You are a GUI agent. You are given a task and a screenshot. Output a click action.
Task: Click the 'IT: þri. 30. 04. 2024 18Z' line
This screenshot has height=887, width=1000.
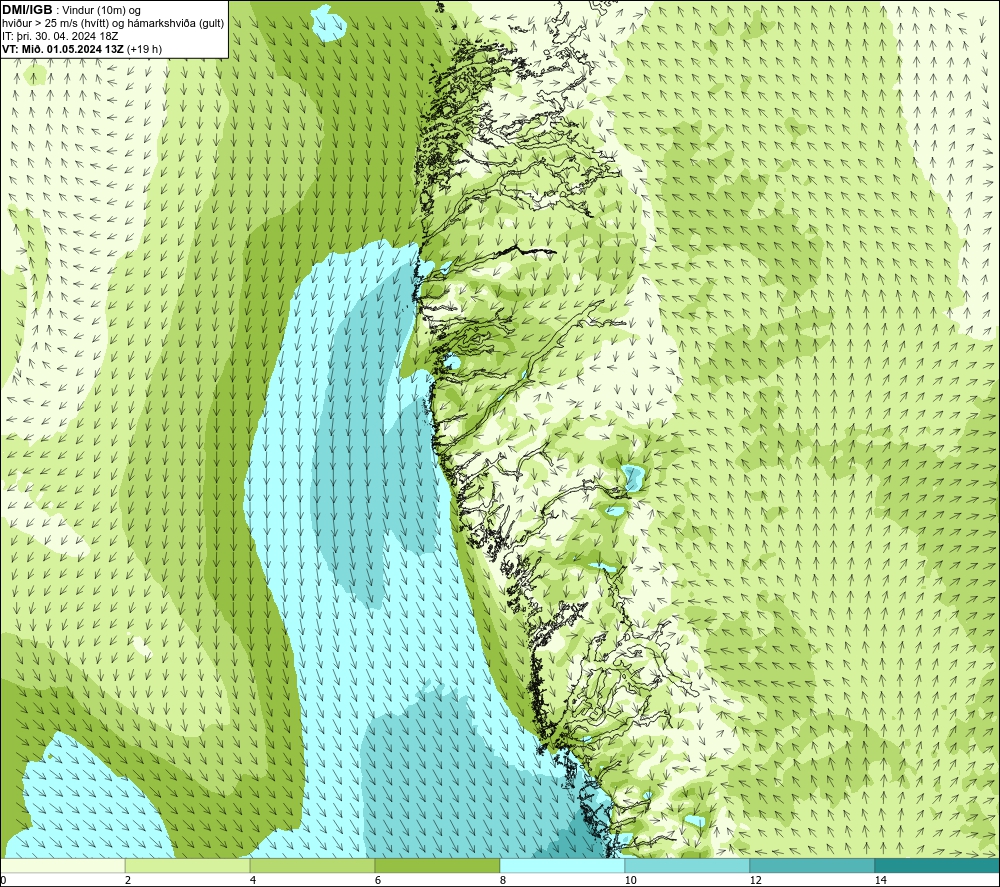60,36
